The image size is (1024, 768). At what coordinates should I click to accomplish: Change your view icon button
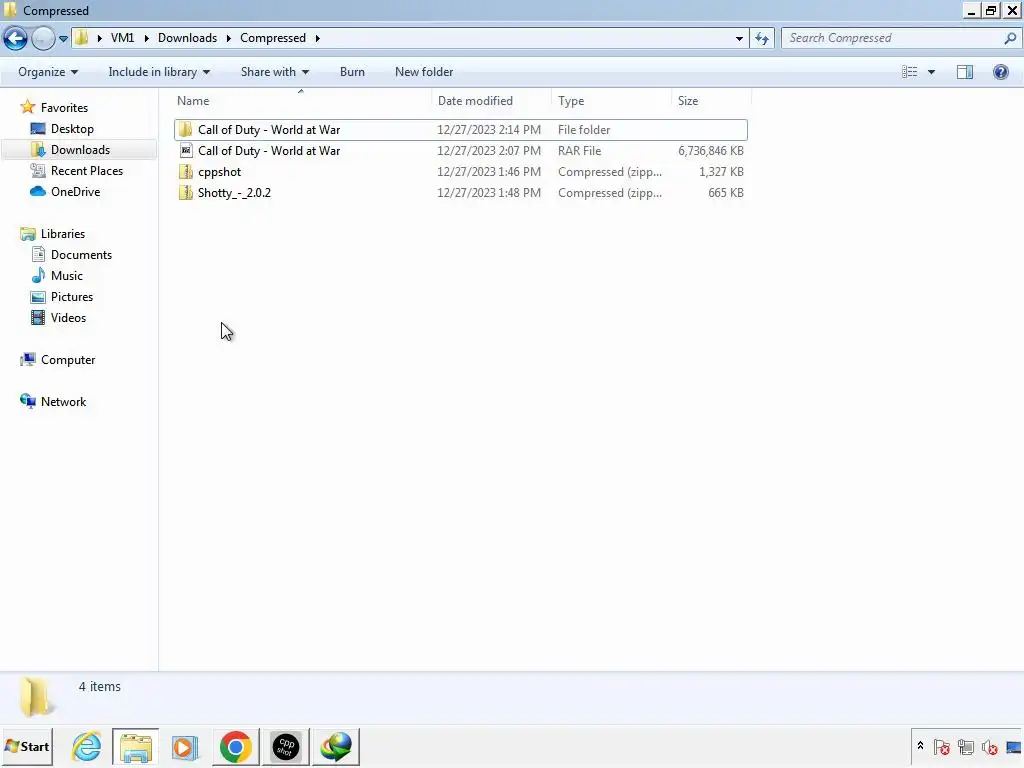(x=909, y=72)
